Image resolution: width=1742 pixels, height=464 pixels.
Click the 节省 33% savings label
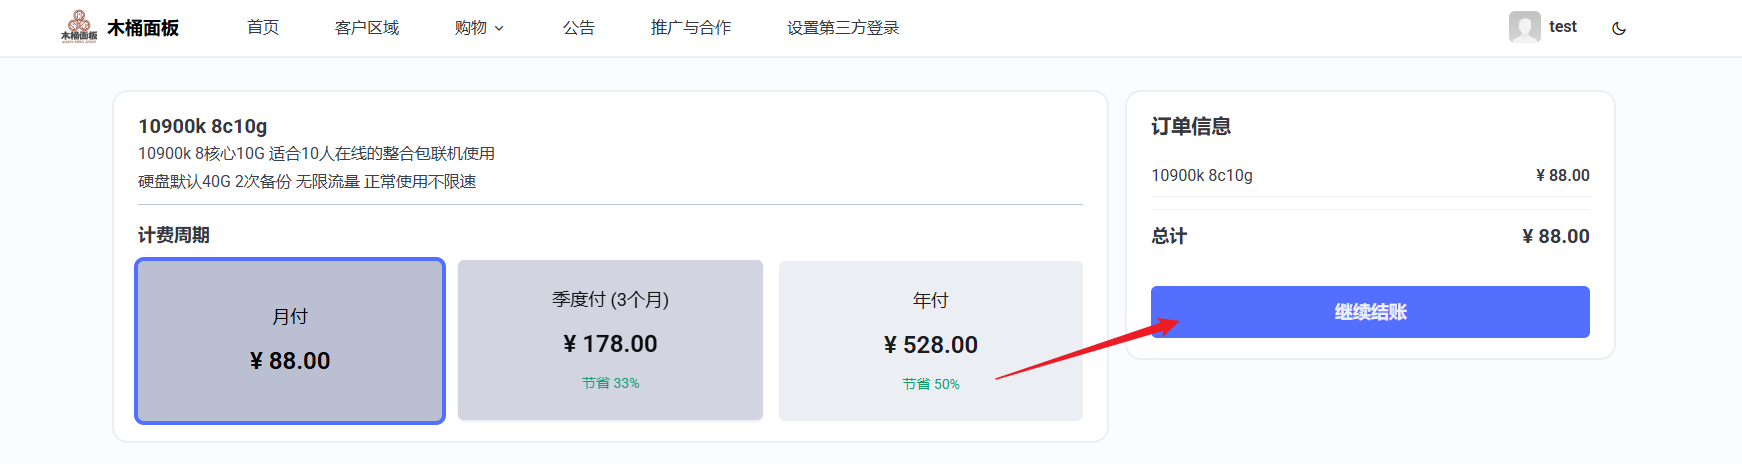coord(610,383)
